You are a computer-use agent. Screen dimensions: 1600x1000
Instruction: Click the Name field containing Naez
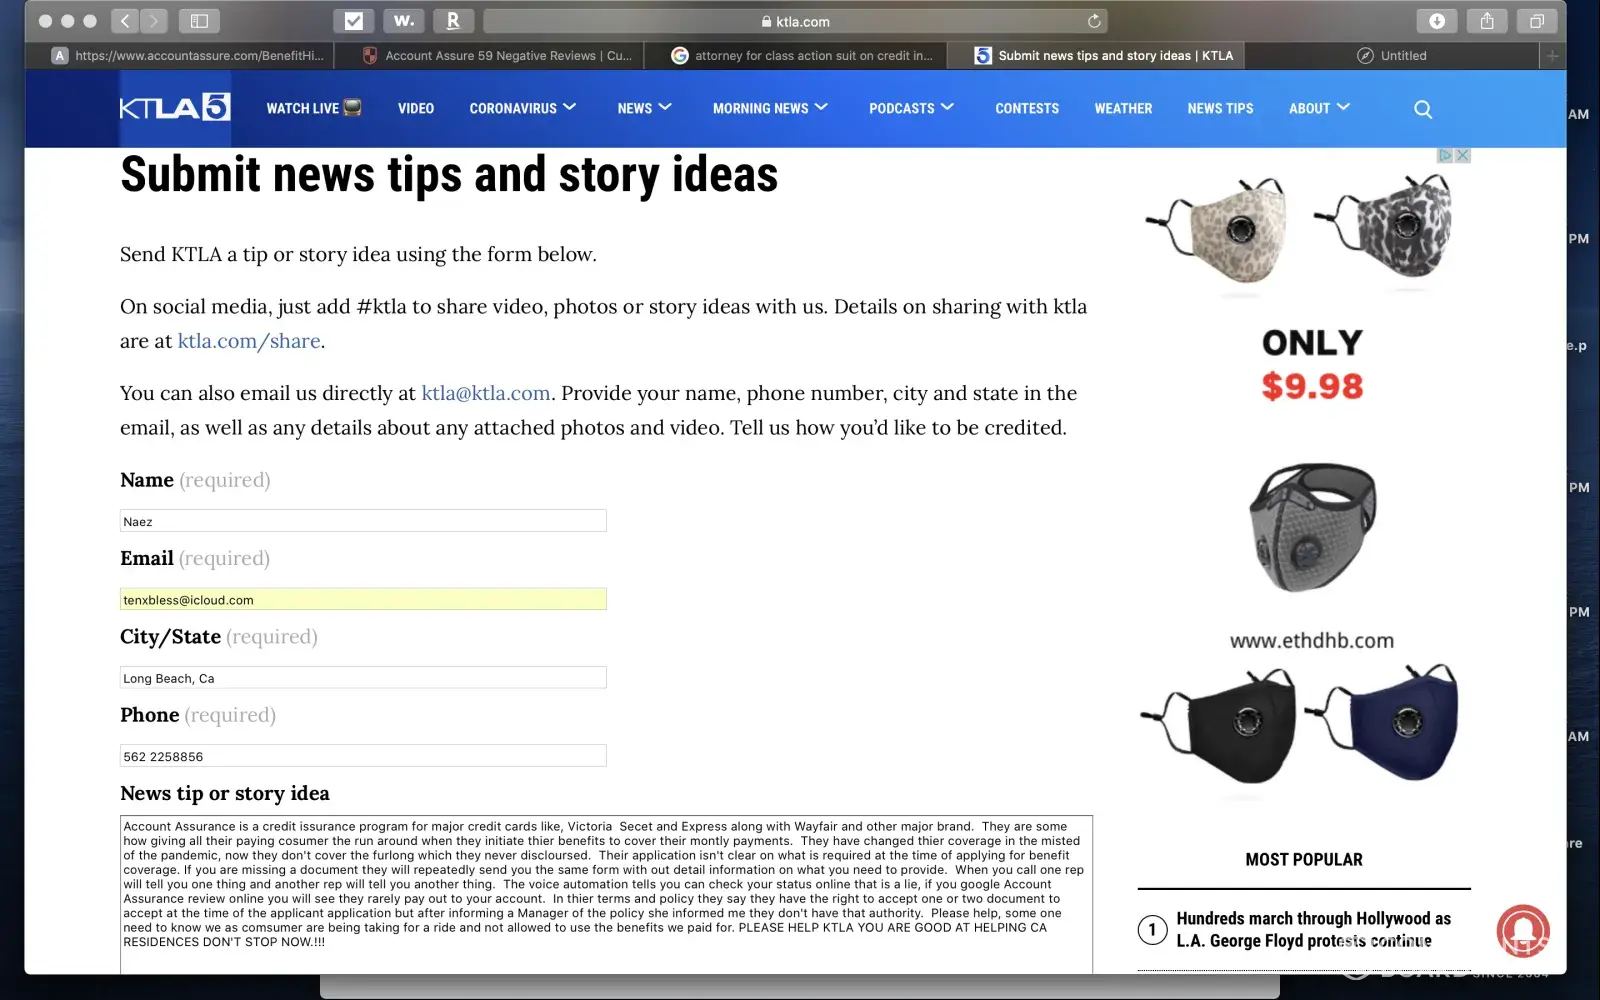point(363,521)
